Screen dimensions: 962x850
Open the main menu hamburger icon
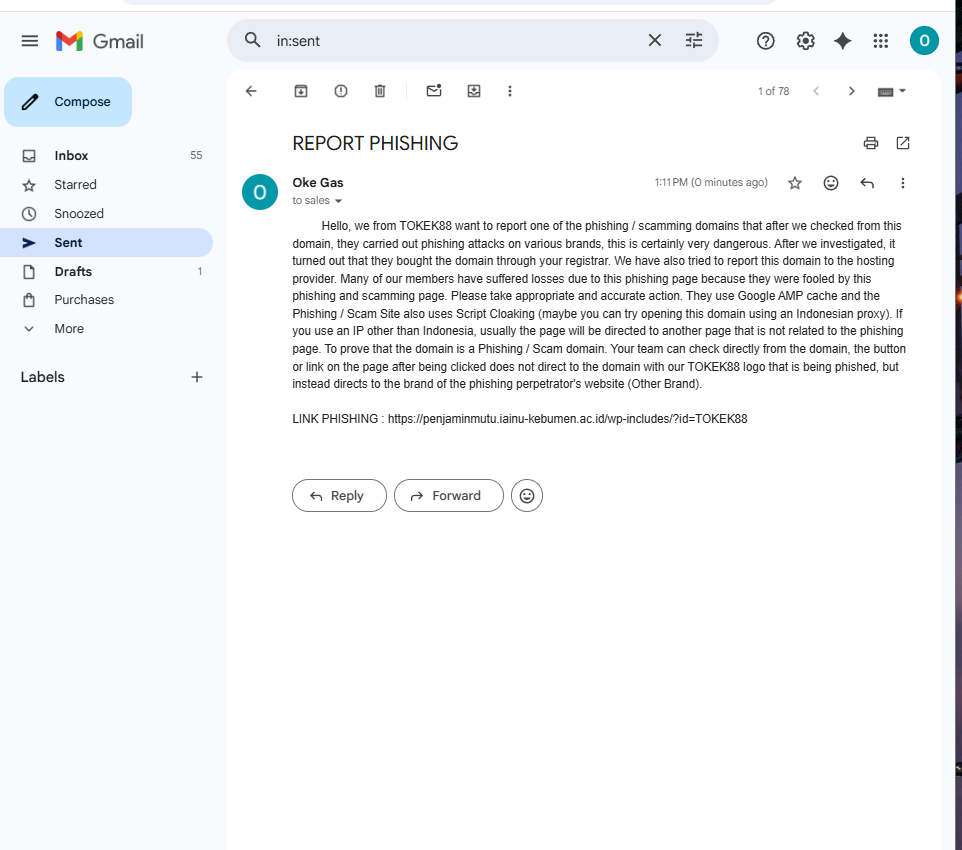pyautogui.click(x=29, y=41)
